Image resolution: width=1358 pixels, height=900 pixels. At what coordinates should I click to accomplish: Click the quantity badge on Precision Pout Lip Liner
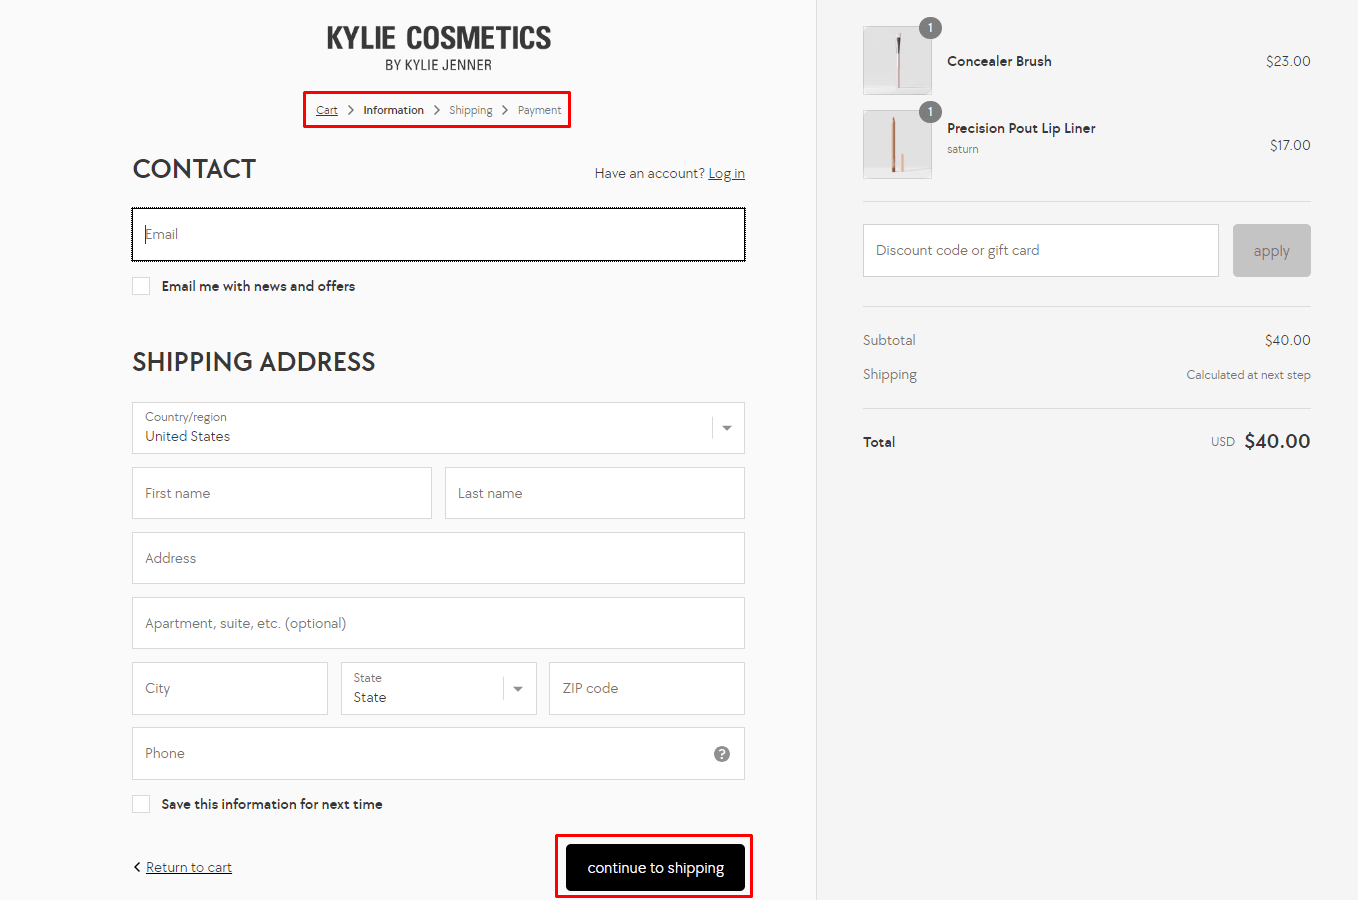click(x=930, y=112)
